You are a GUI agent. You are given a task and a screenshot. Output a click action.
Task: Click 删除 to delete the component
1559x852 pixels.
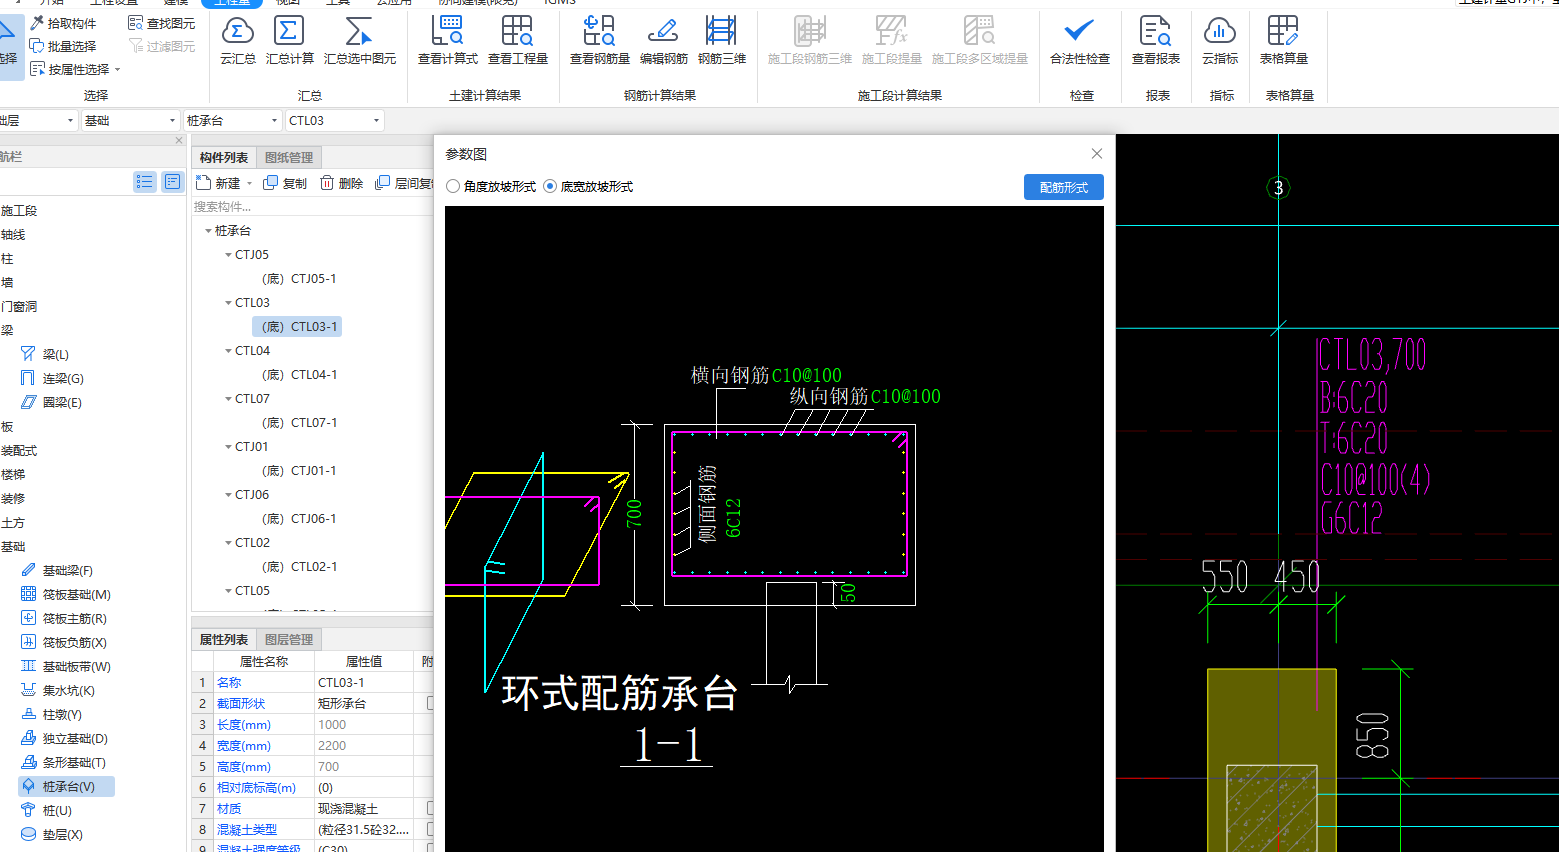341,183
